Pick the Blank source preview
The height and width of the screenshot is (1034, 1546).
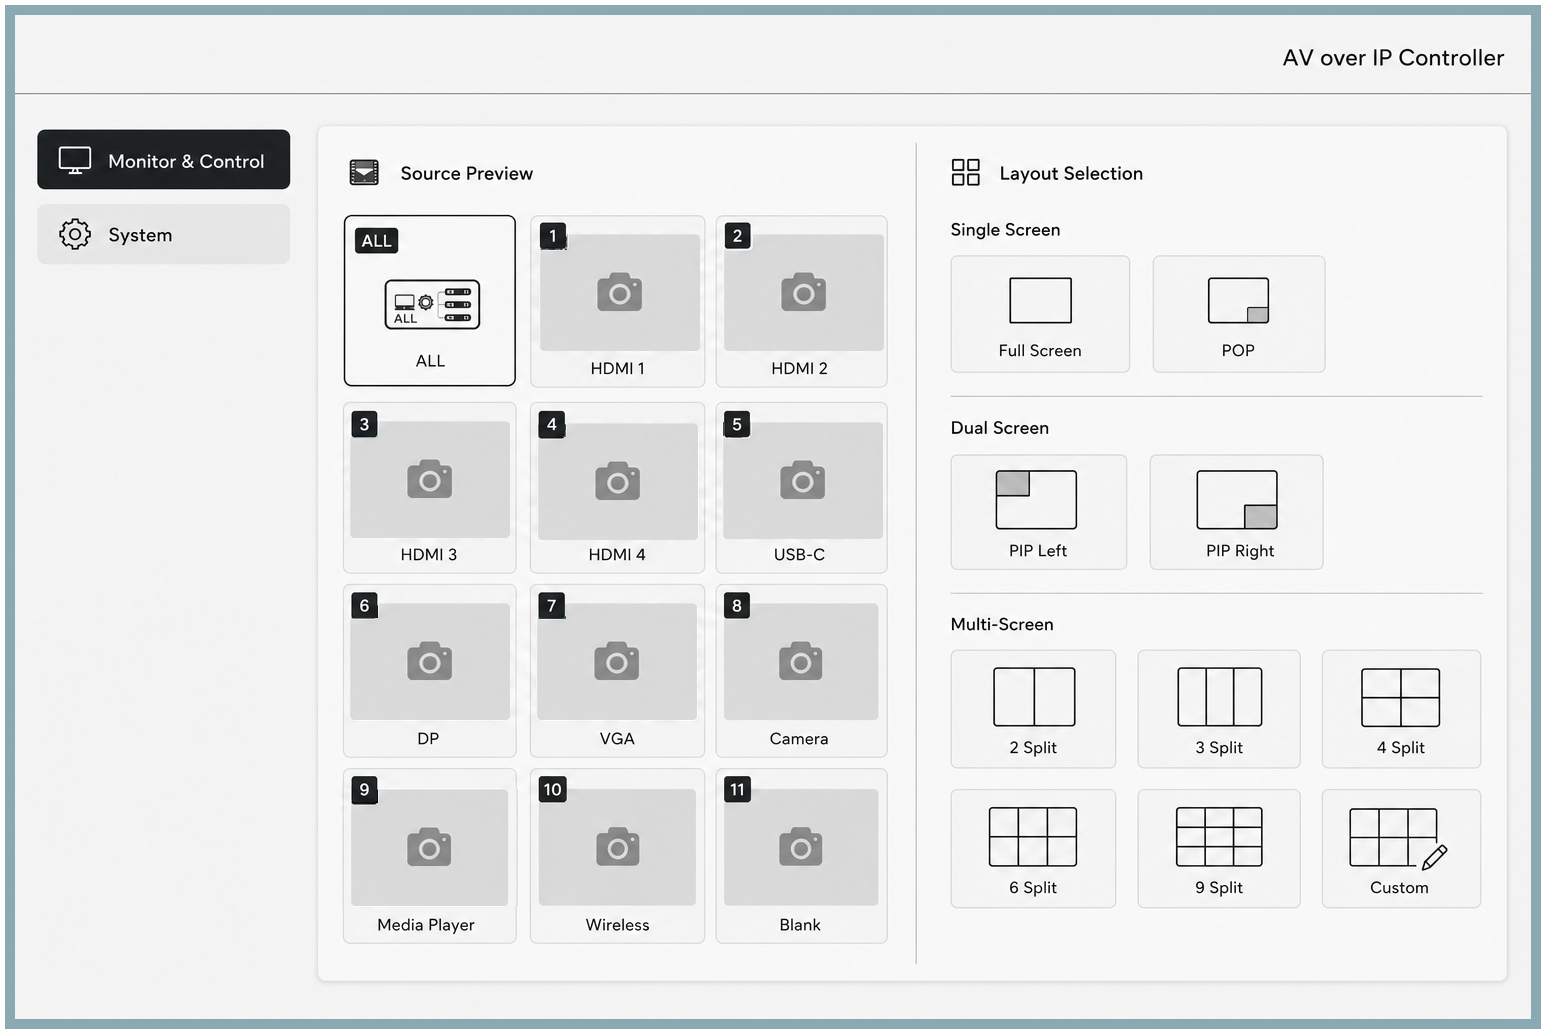[x=801, y=856]
